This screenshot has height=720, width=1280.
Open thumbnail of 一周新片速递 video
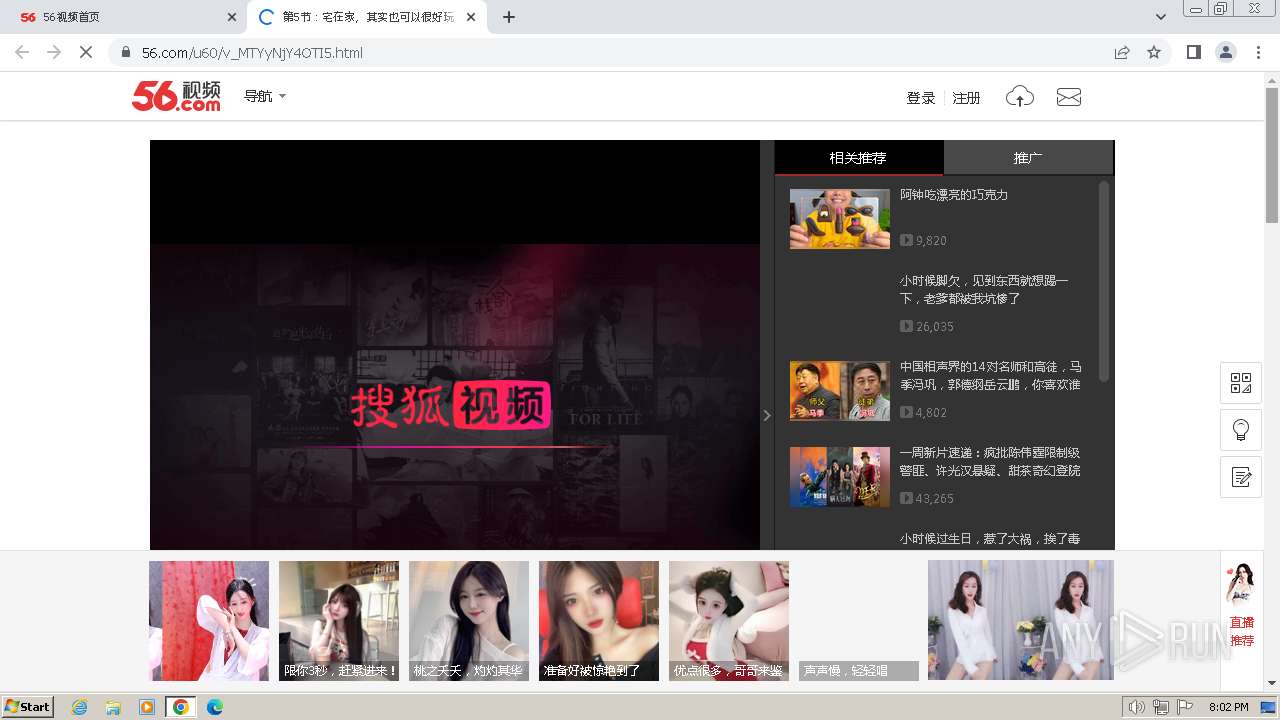840,477
